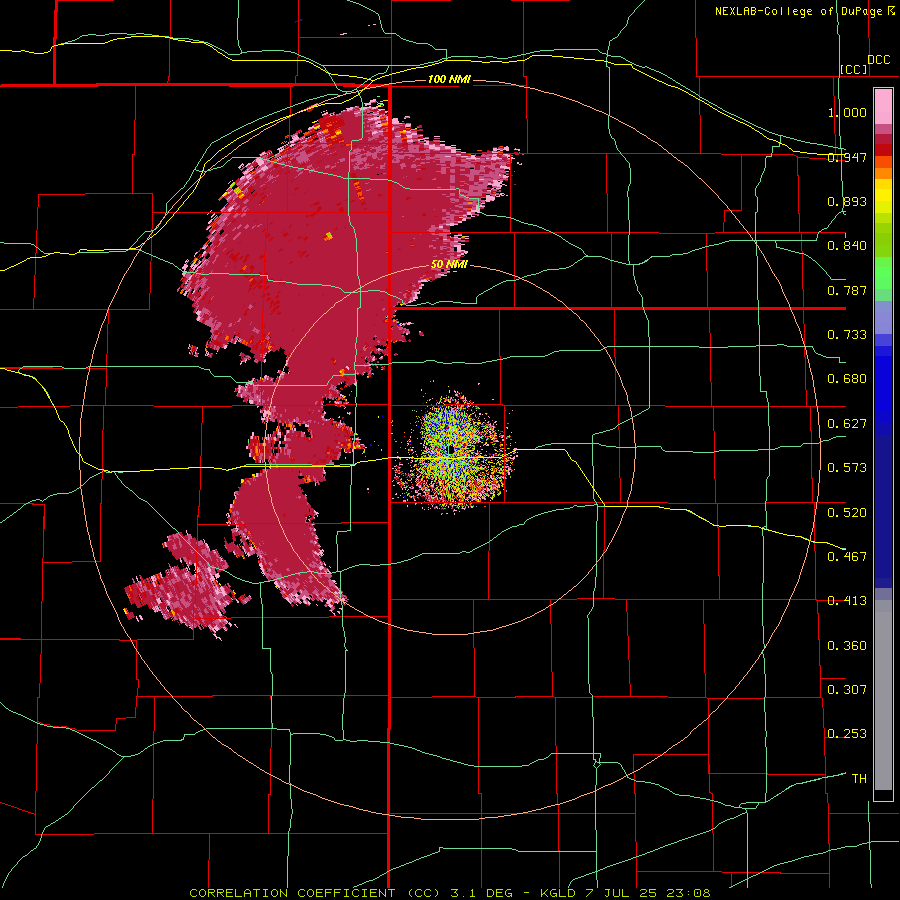
Task: Click the 0.413 scale value
Action: 847,601
